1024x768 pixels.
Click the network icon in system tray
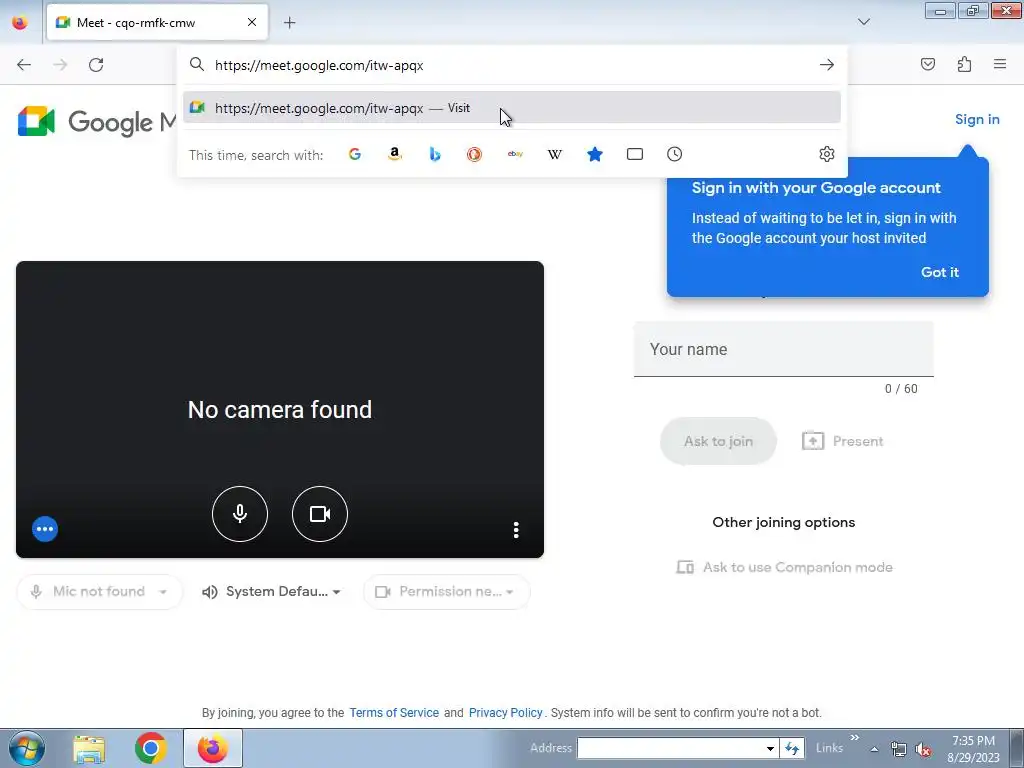(899, 749)
